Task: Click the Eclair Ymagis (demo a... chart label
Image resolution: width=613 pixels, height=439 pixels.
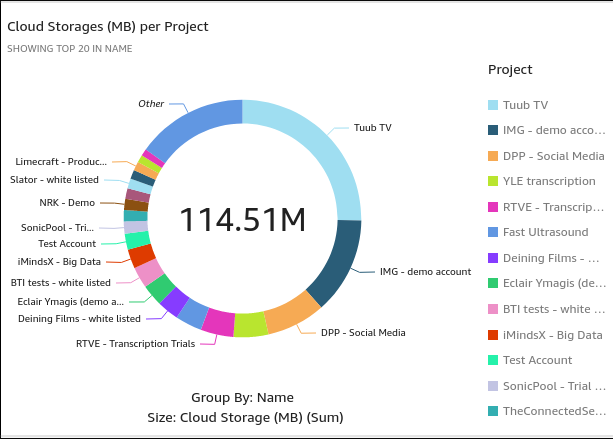Action: tap(71, 302)
